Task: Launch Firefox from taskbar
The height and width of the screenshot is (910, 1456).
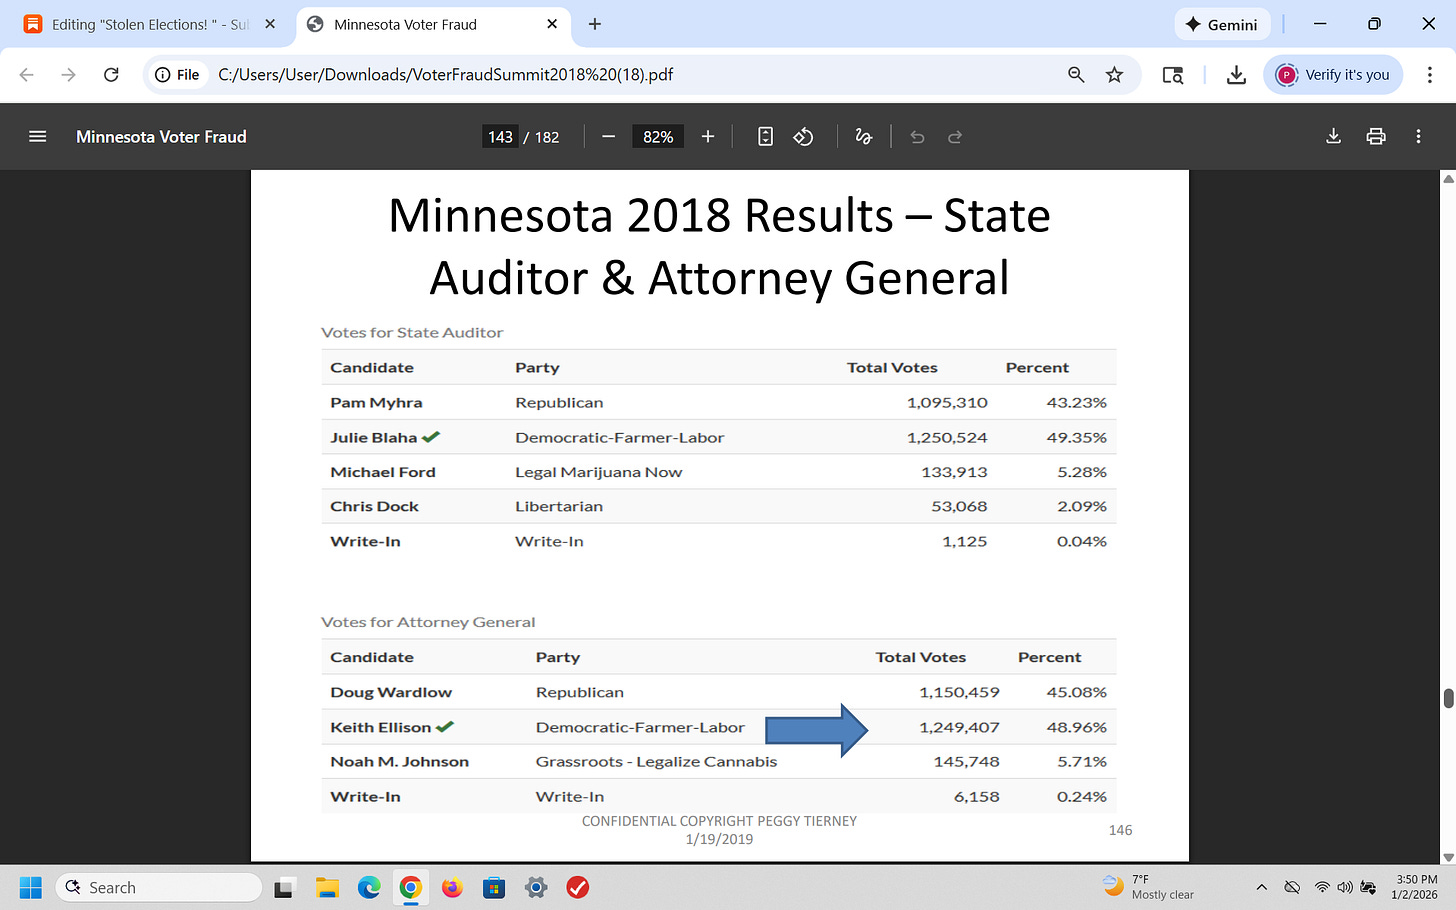Action: click(x=452, y=887)
